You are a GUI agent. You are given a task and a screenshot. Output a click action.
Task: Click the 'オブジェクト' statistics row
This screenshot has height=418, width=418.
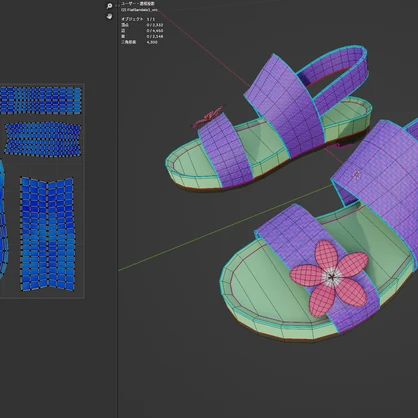pos(138,19)
